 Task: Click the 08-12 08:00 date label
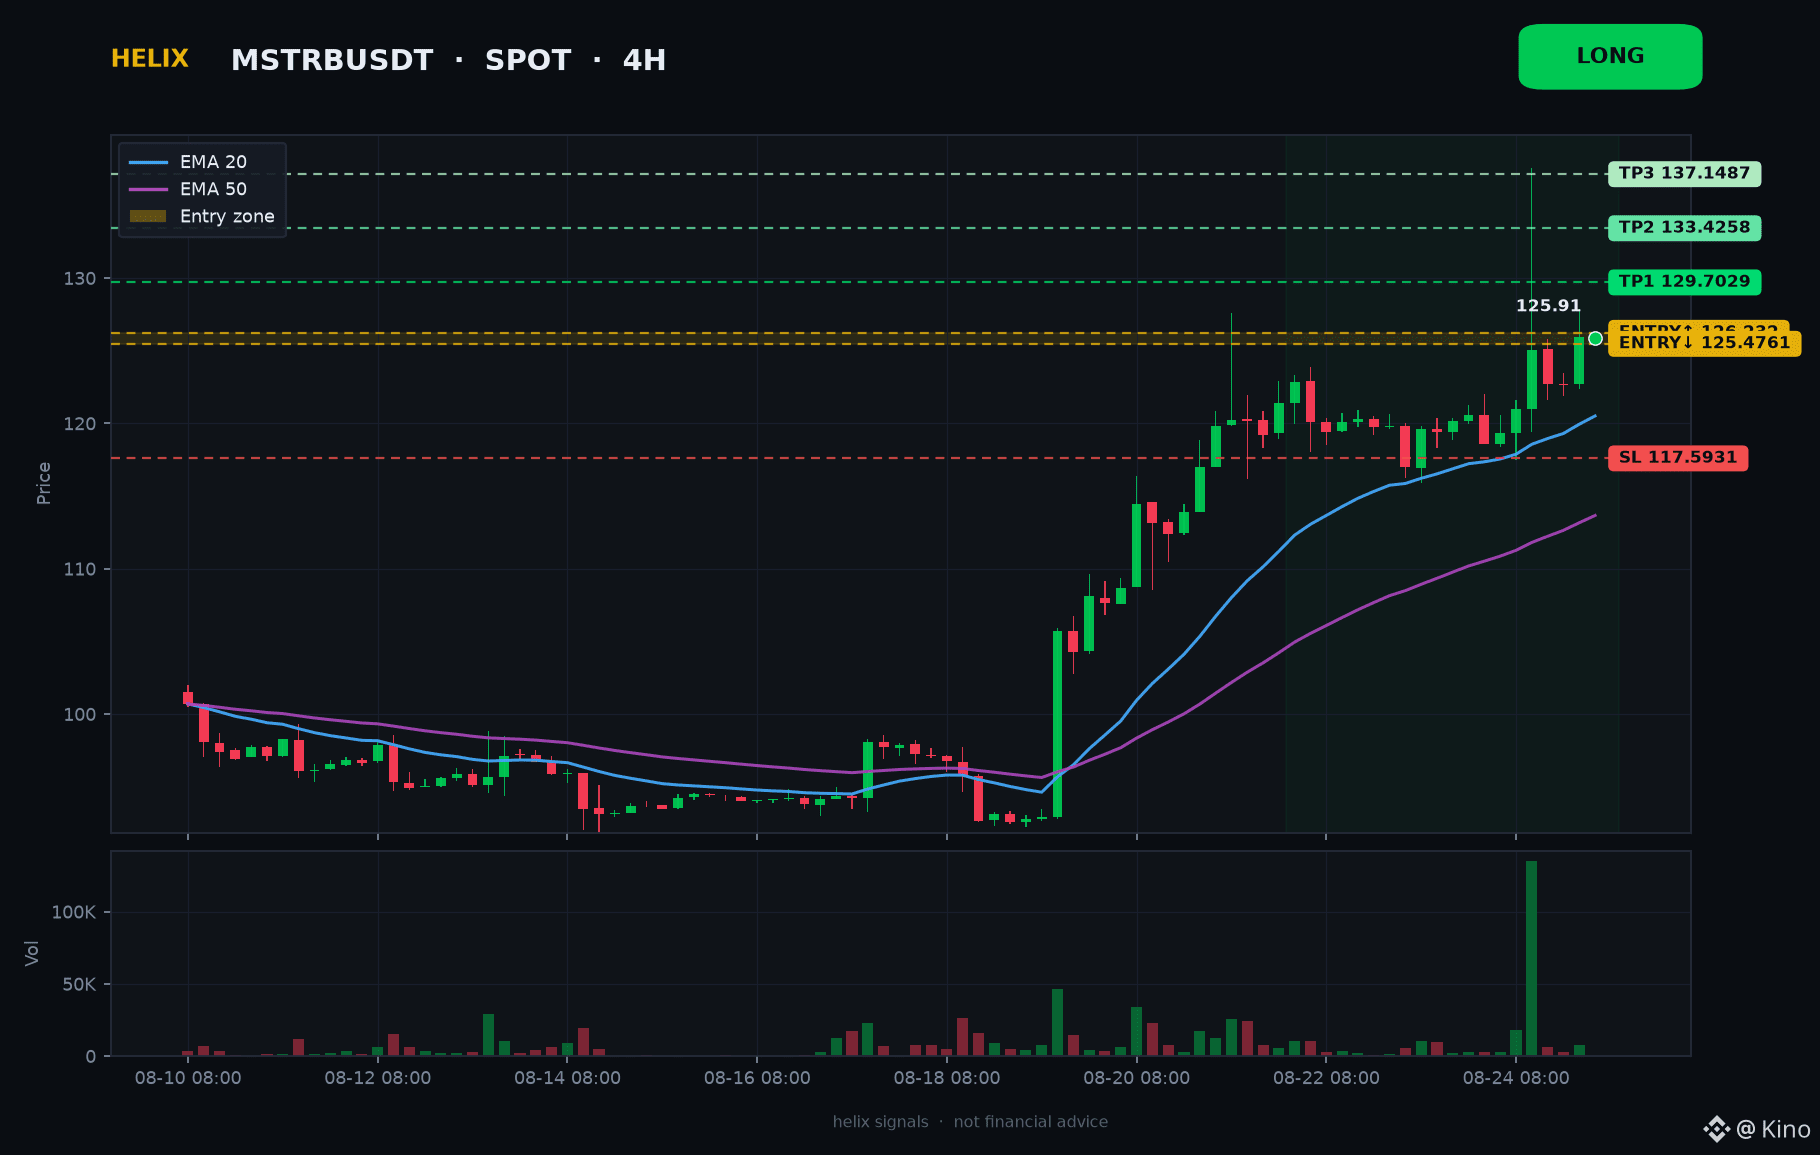[x=378, y=1078]
